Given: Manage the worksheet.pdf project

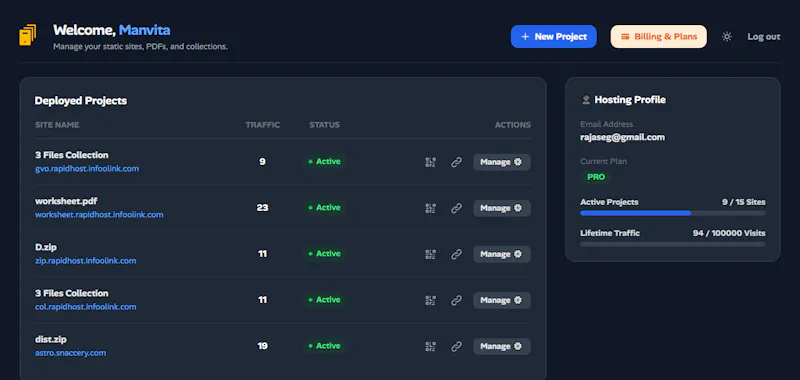Looking at the screenshot, I should (x=502, y=208).
